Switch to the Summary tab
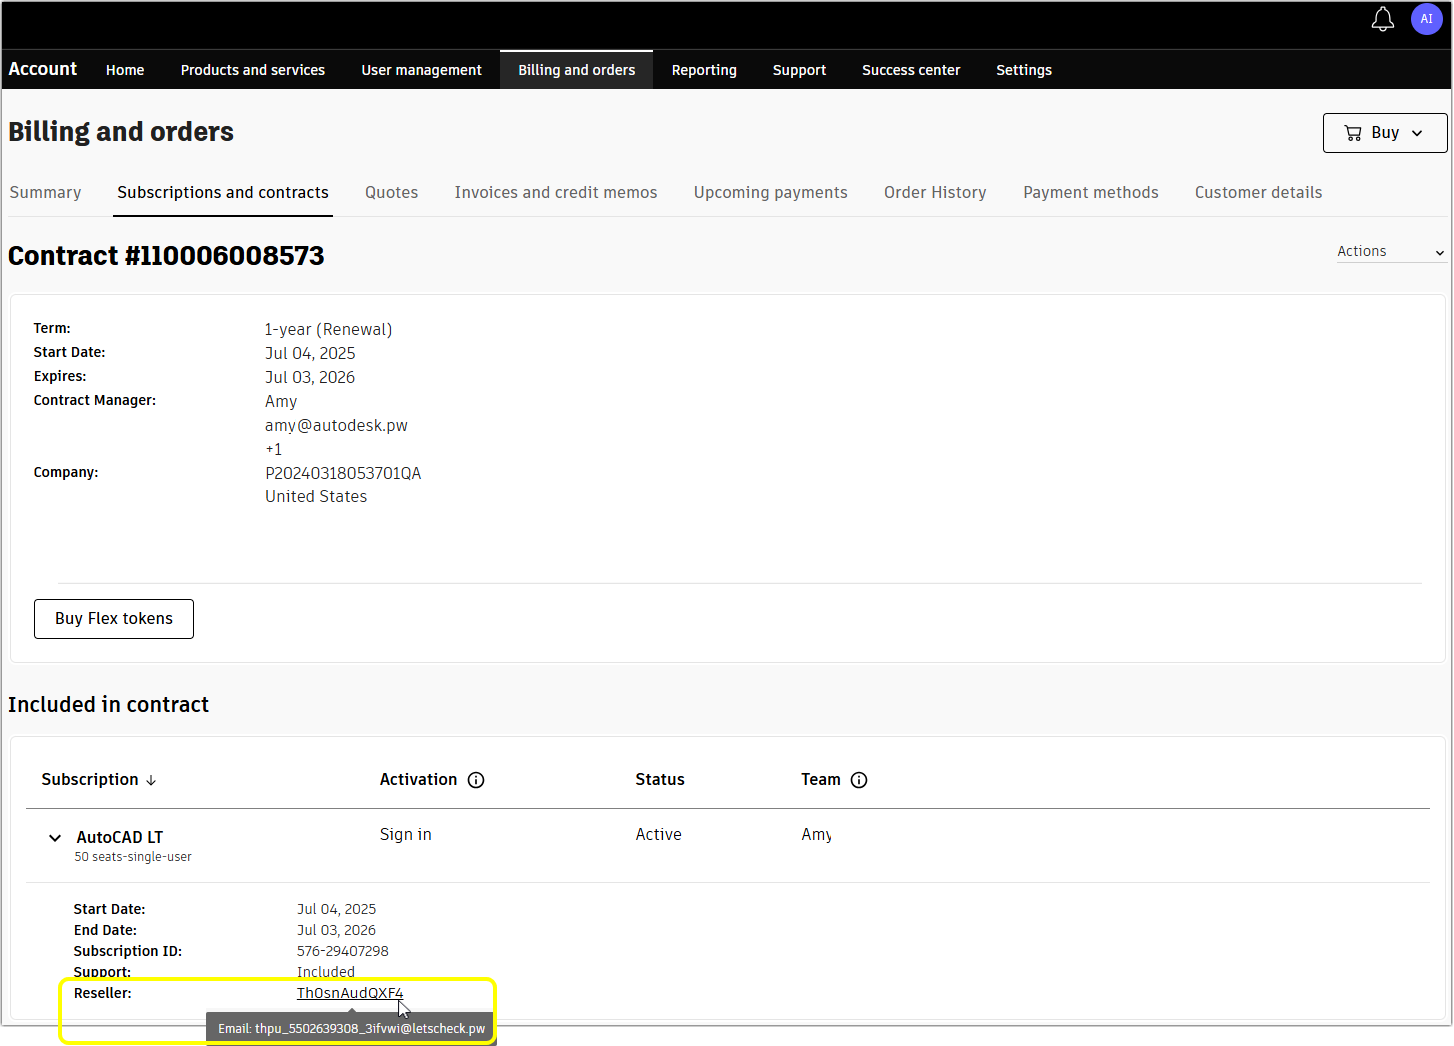 (x=45, y=192)
